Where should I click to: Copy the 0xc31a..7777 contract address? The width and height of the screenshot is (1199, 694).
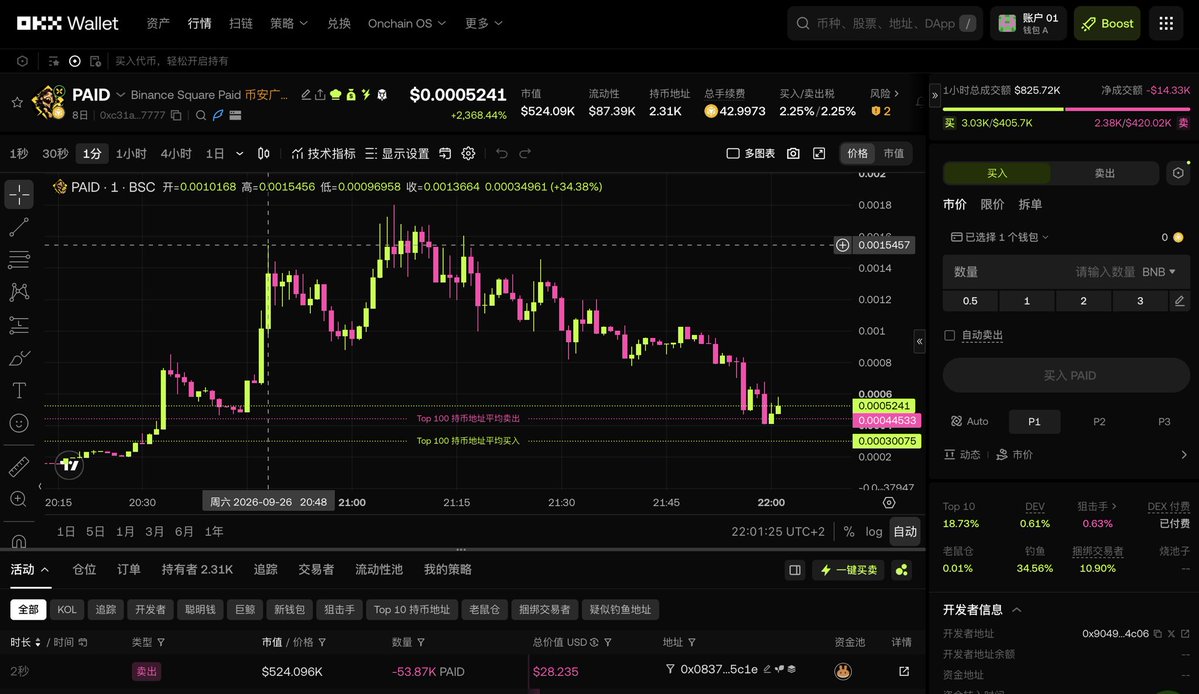(176, 115)
